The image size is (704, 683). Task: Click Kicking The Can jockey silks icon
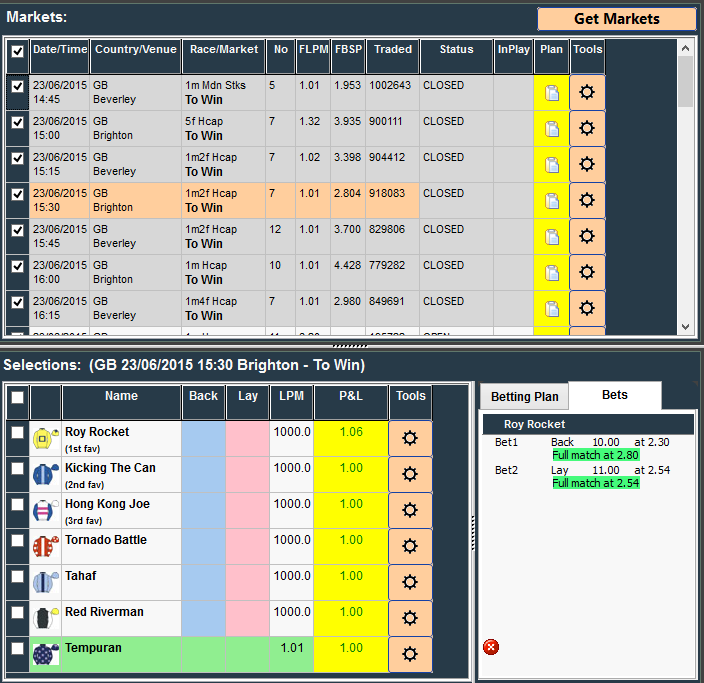[45, 474]
